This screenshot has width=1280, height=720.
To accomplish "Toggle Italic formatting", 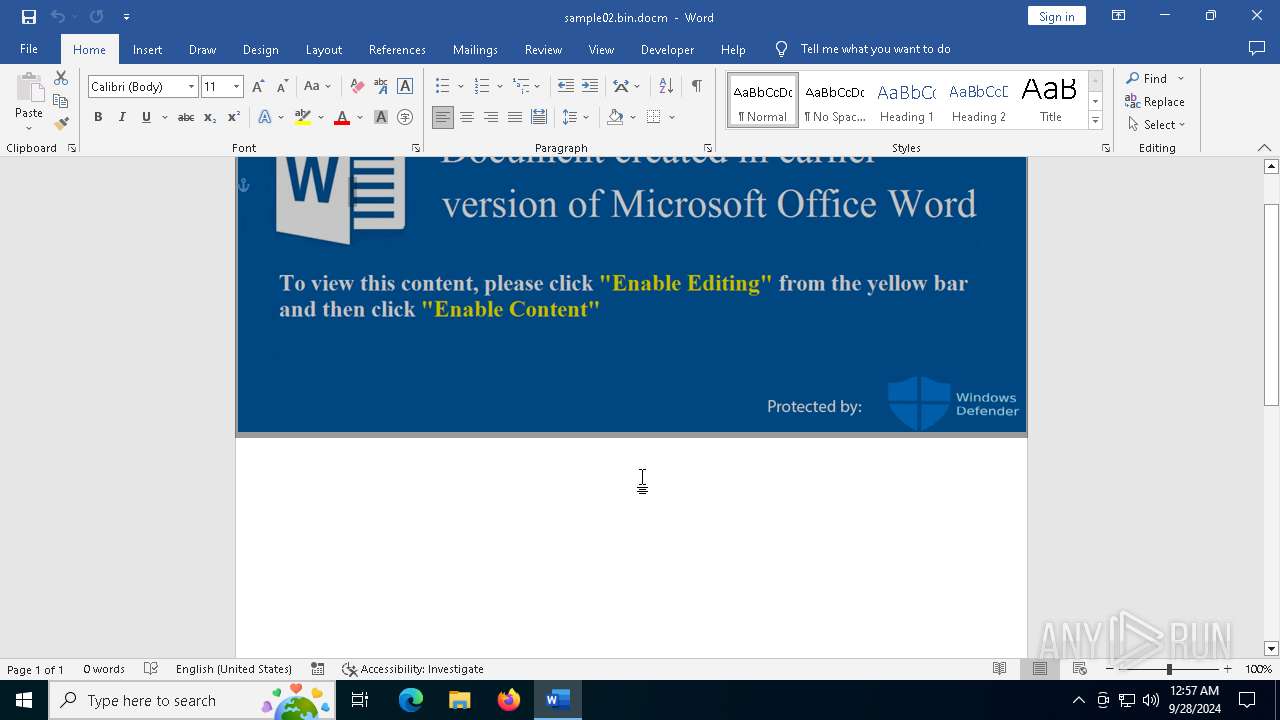I will click(x=122, y=117).
